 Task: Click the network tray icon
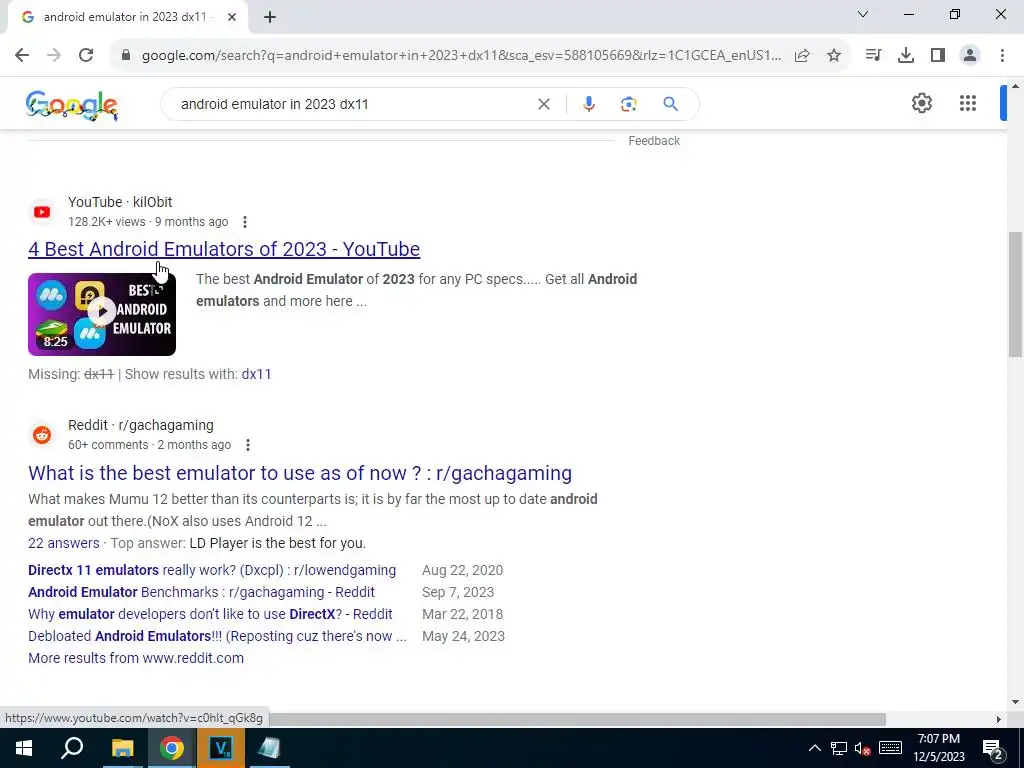point(839,748)
